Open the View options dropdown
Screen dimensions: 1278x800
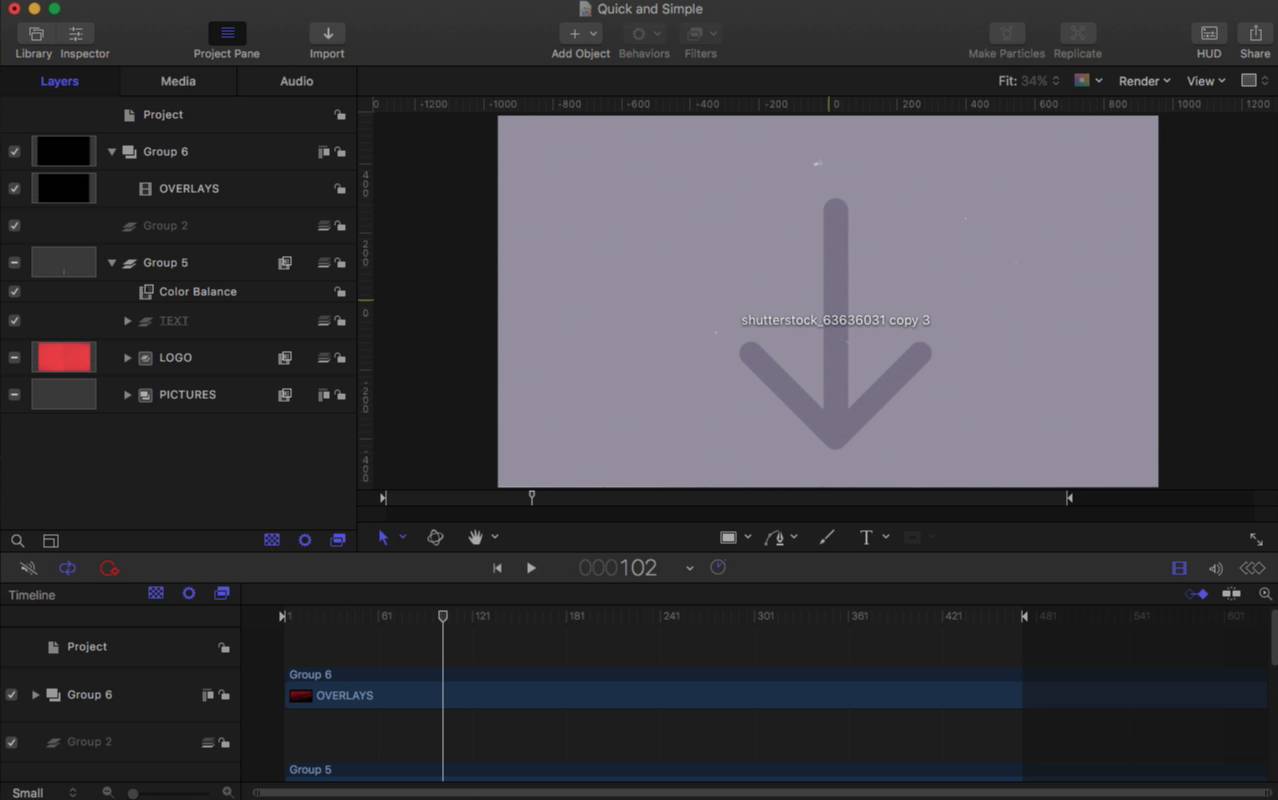[1206, 81]
